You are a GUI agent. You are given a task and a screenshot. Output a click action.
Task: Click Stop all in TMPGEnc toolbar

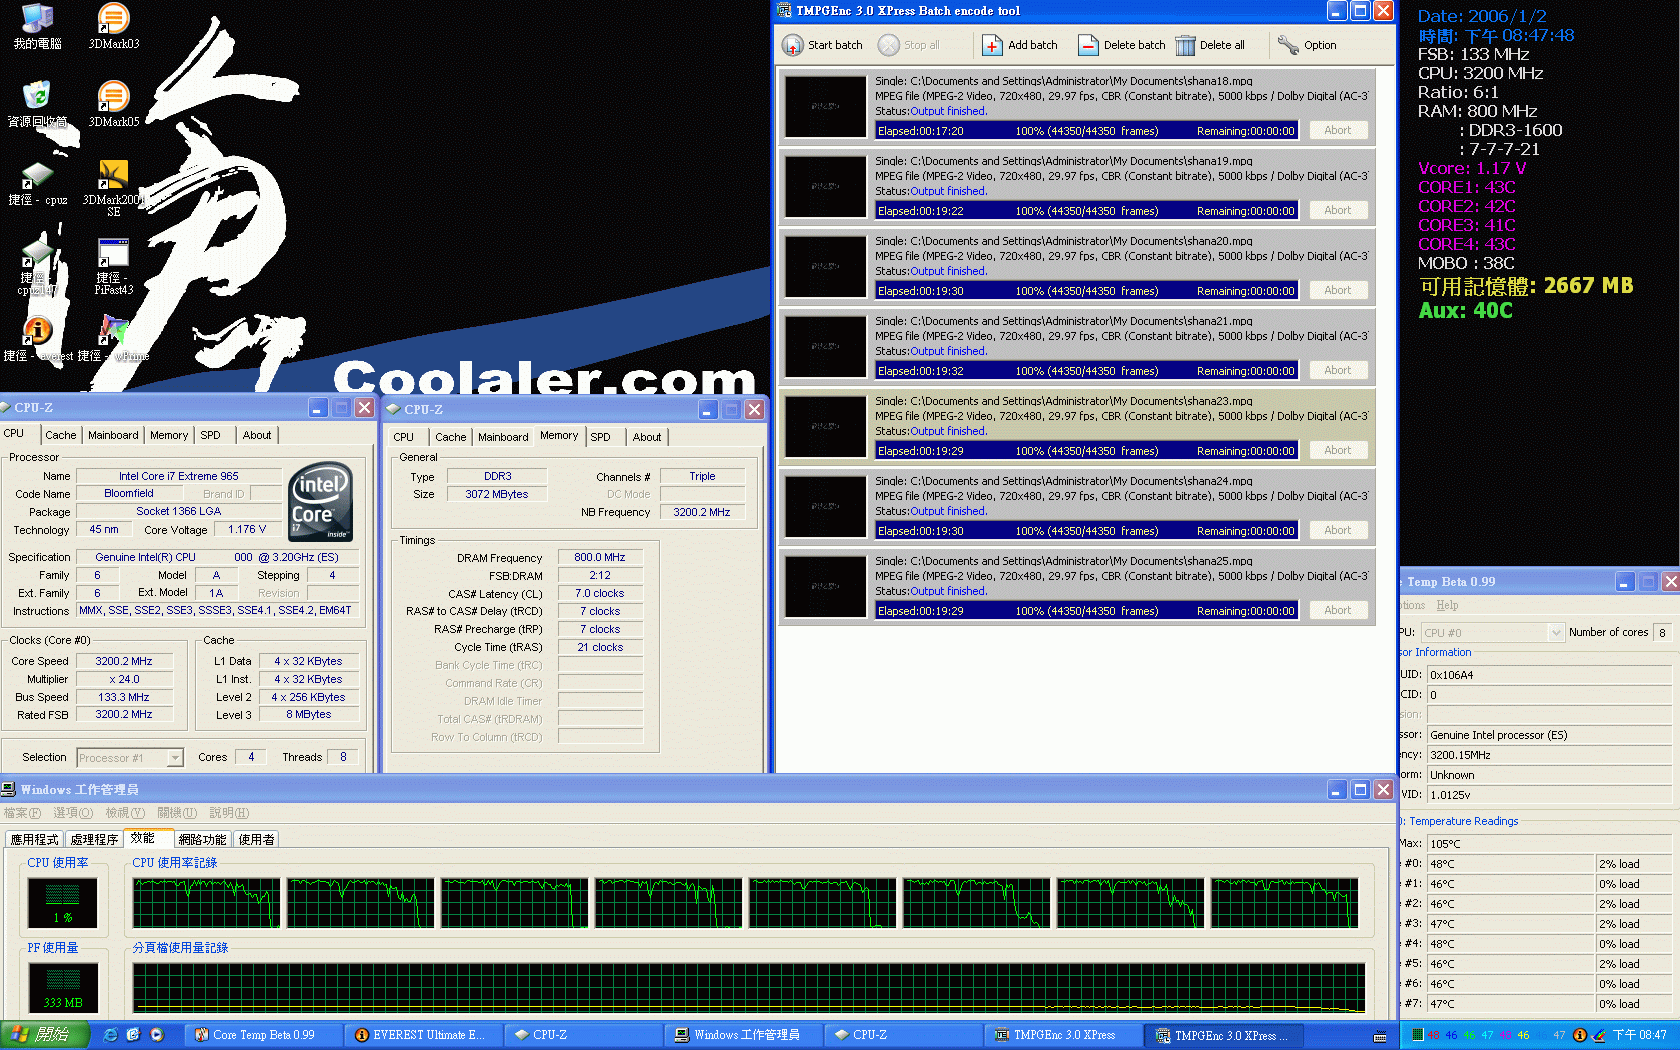[x=909, y=45]
